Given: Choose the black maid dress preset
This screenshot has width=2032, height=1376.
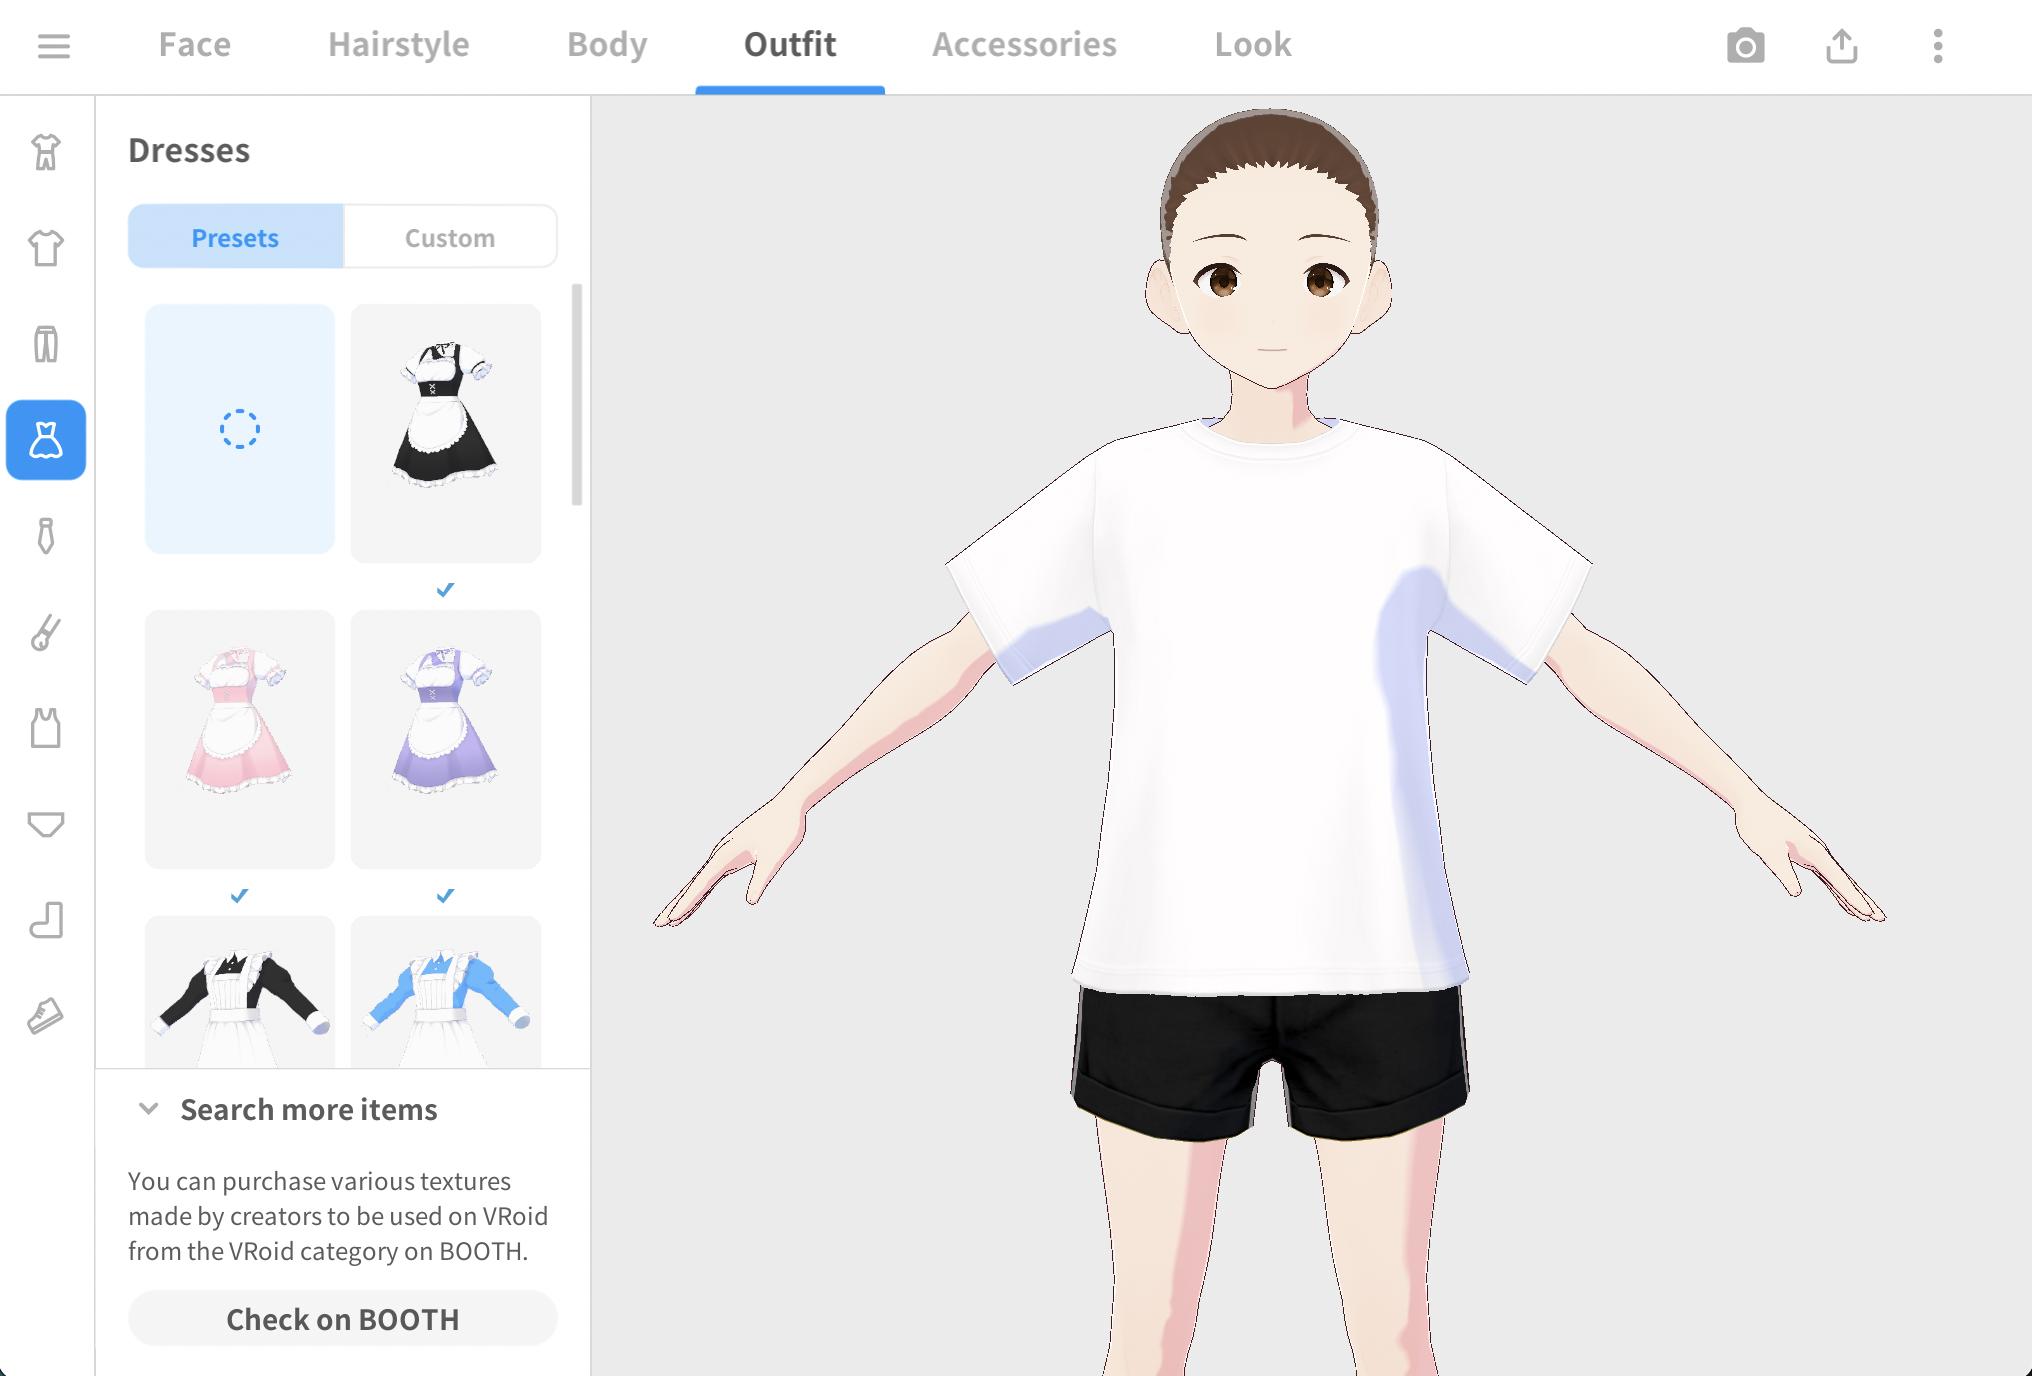Looking at the screenshot, I should pos(446,433).
